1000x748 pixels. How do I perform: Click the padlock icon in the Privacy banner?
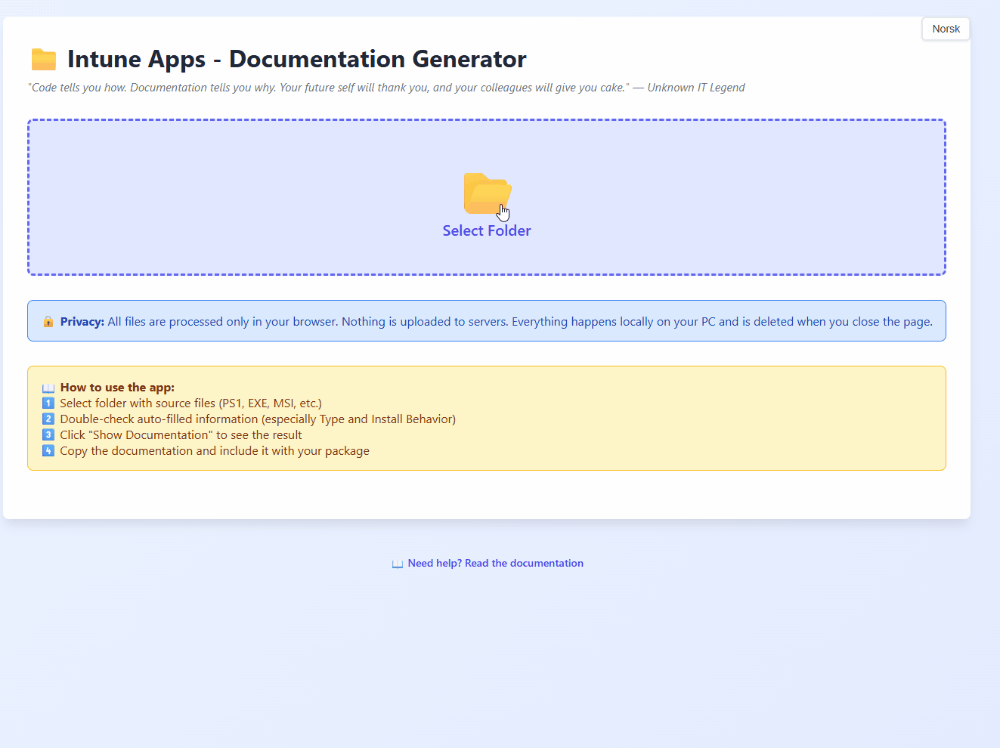click(48, 321)
